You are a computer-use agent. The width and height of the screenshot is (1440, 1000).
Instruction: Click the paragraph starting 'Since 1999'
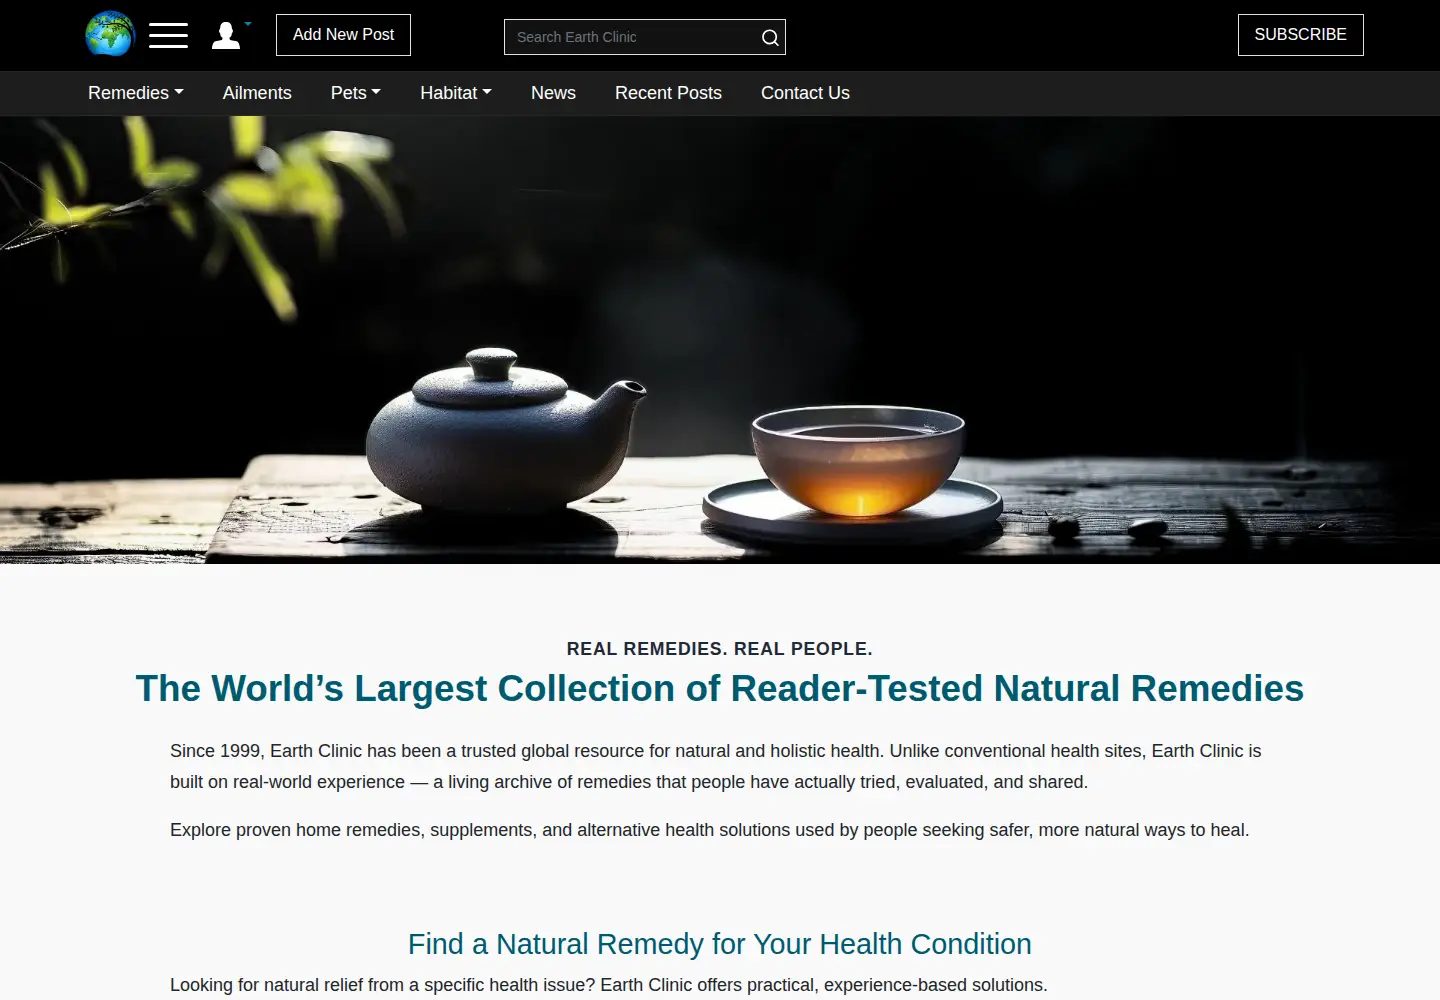click(x=716, y=766)
